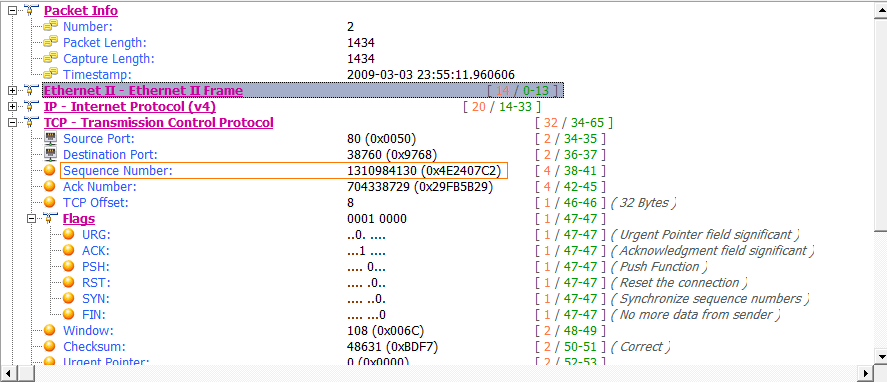Select the Capture Length row label
Screen dimensions: 887x383
pos(109,58)
